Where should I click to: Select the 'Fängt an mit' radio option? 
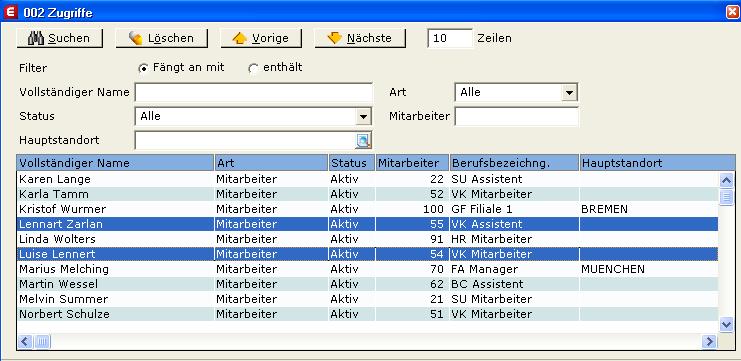coord(143,69)
